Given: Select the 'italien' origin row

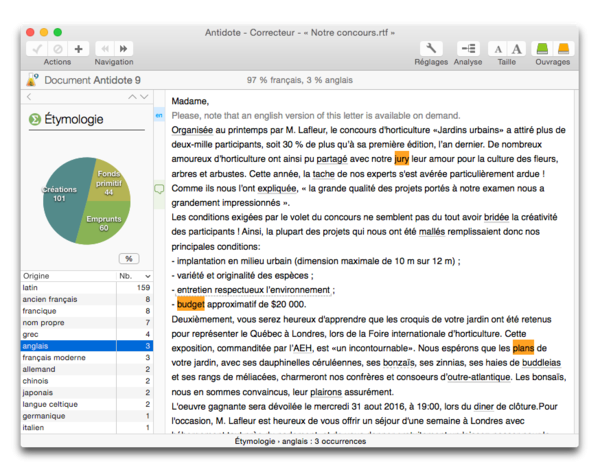Looking at the screenshot, I should point(87,427).
